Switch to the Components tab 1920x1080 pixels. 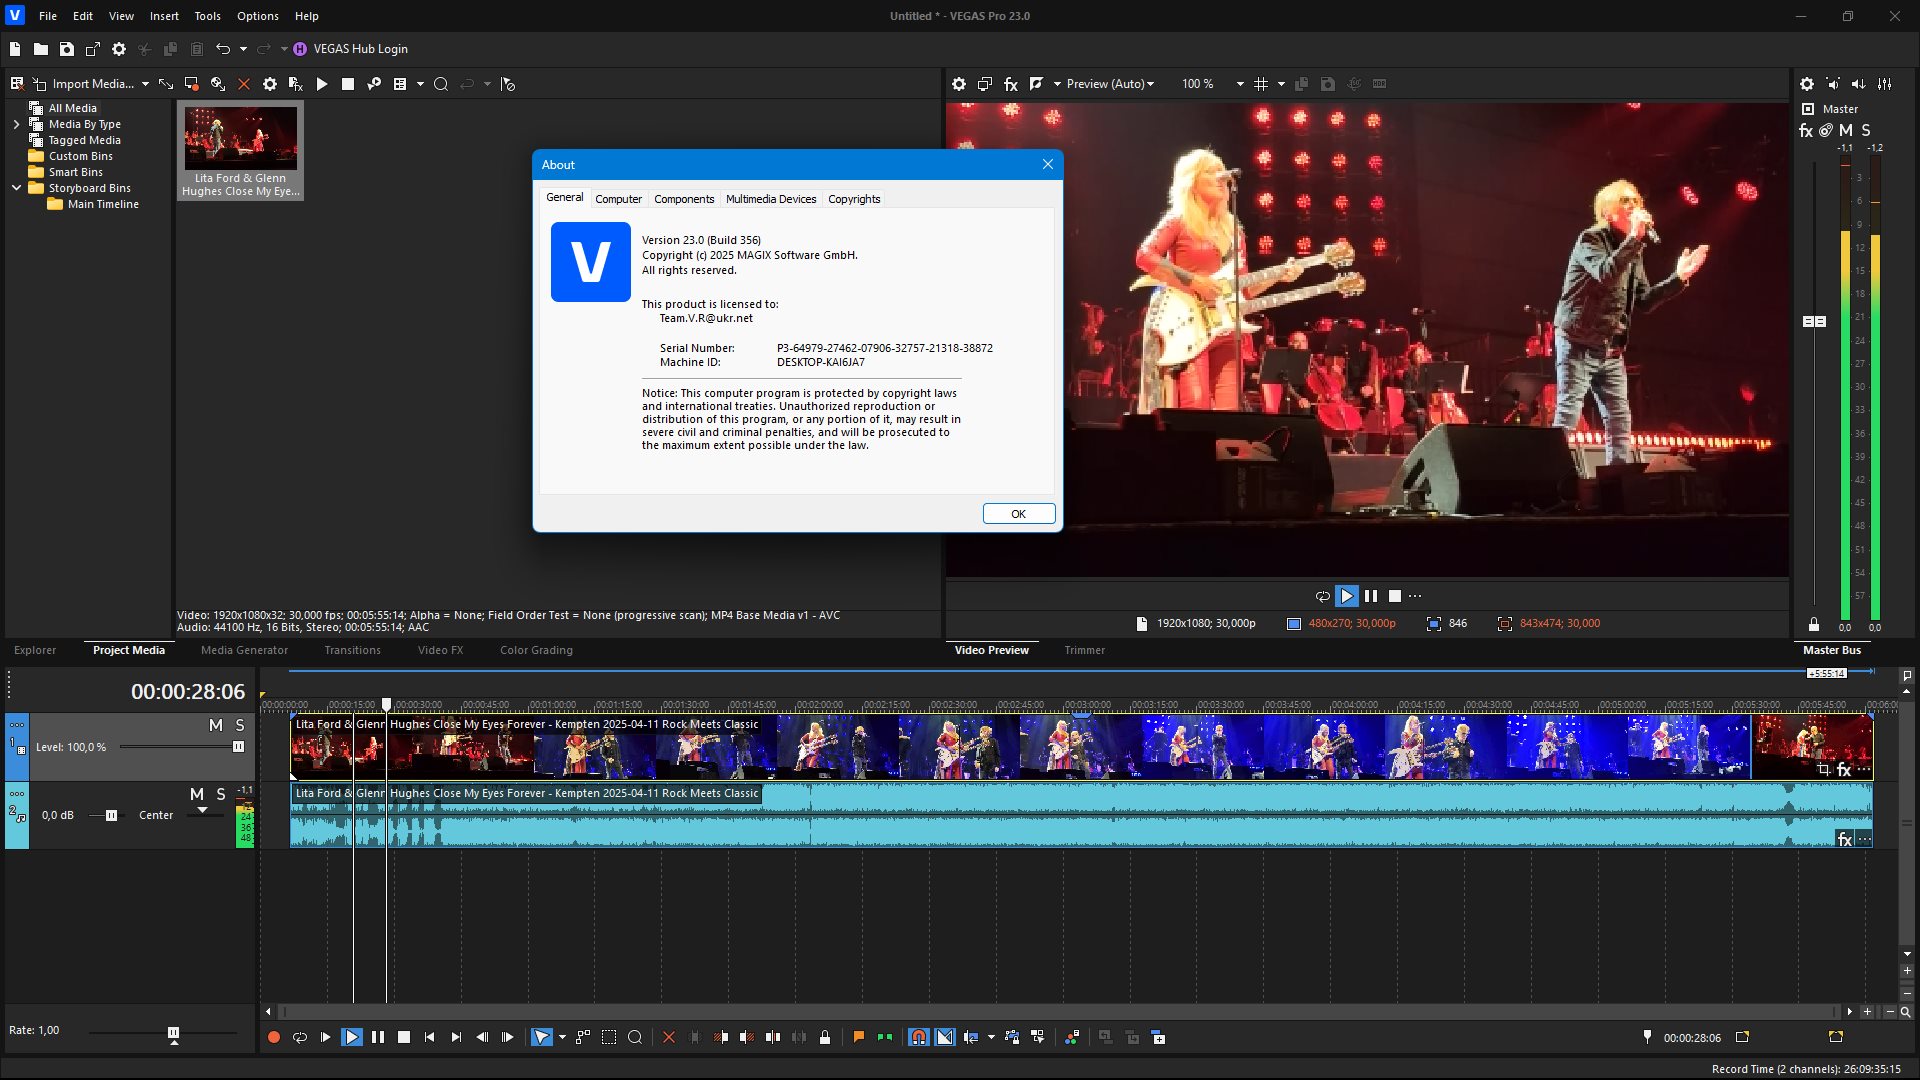684,199
